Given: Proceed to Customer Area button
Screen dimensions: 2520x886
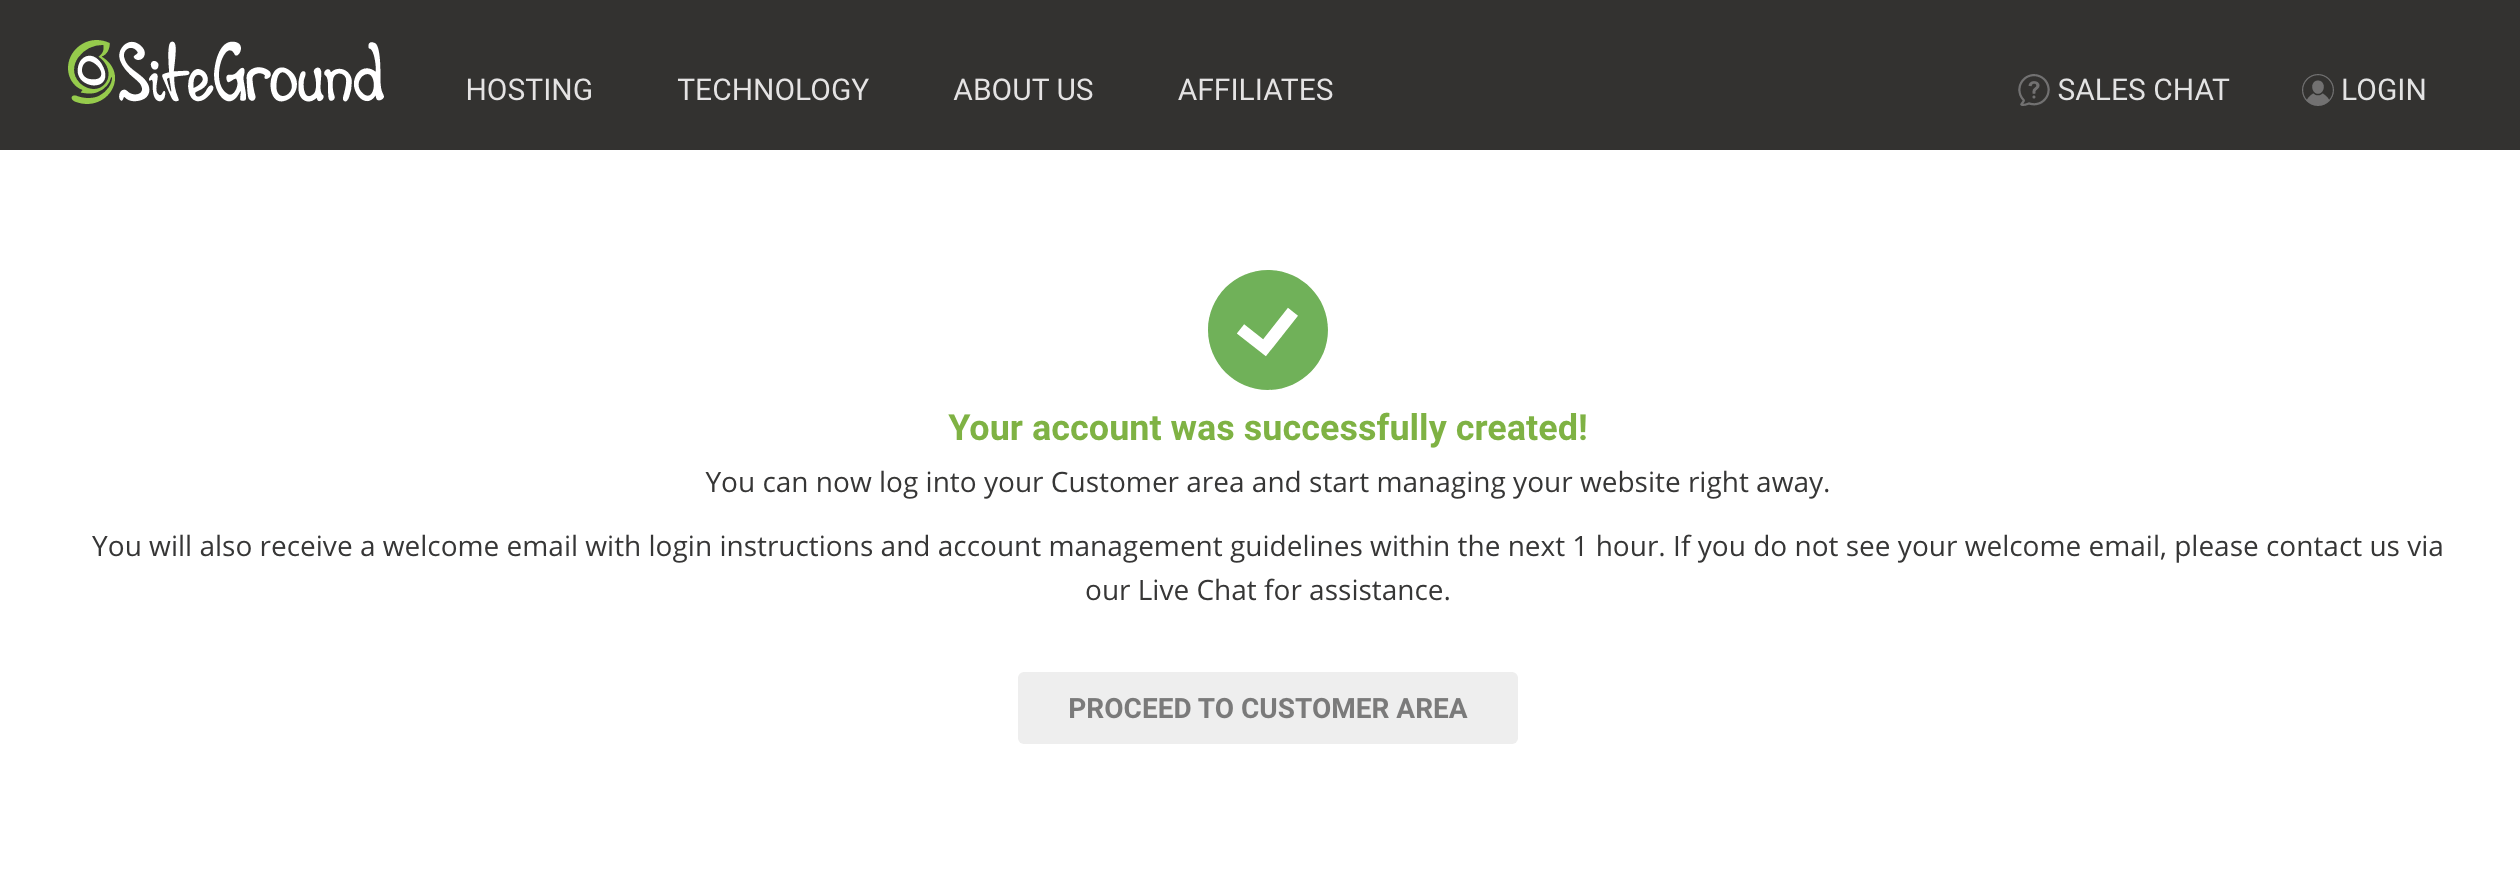Looking at the screenshot, I should 1267,708.
